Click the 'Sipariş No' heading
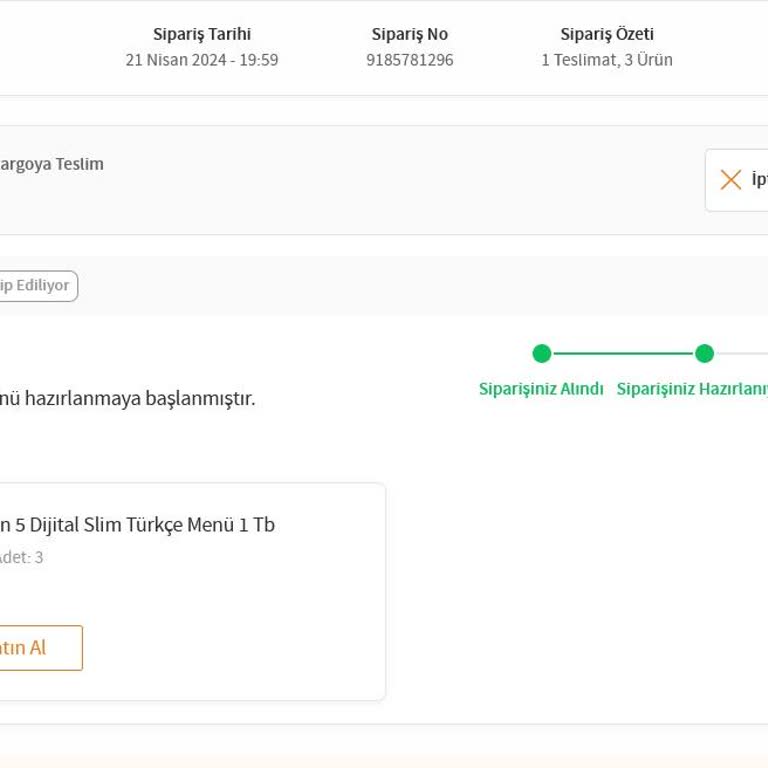 click(409, 34)
